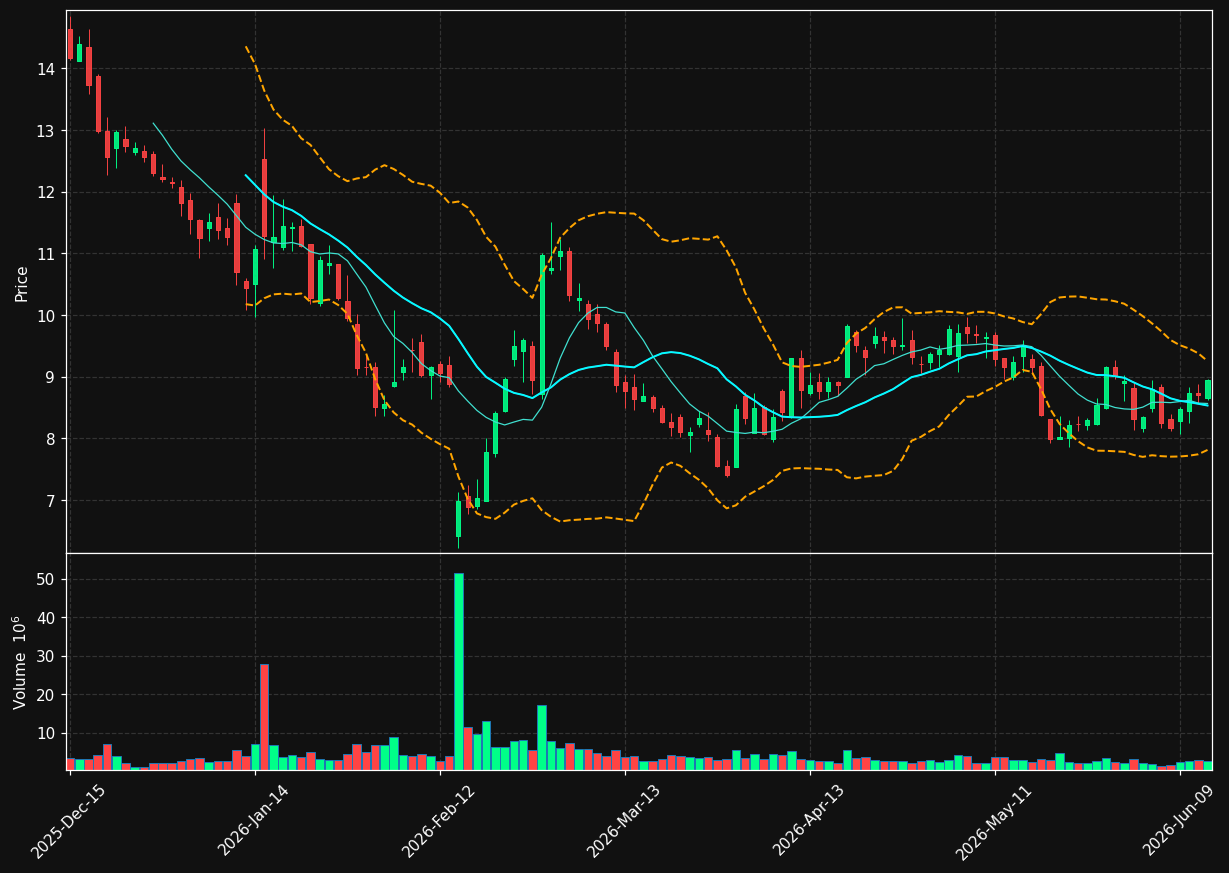
Task: Select the price tick label 8
Action: click(52, 439)
